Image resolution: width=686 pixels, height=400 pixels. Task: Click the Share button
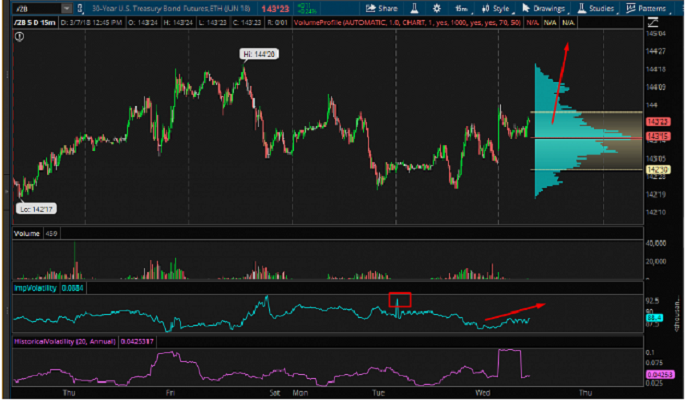(x=386, y=7)
